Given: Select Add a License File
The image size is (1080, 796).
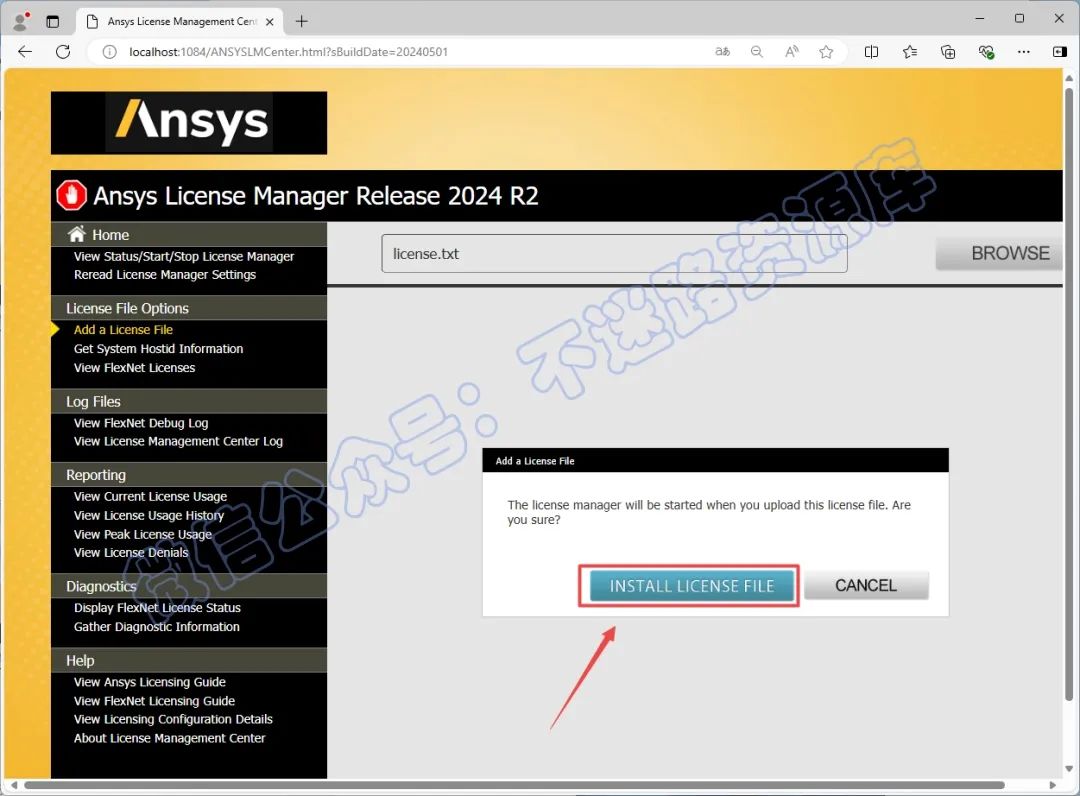Looking at the screenshot, I should (x=123, y=330).
